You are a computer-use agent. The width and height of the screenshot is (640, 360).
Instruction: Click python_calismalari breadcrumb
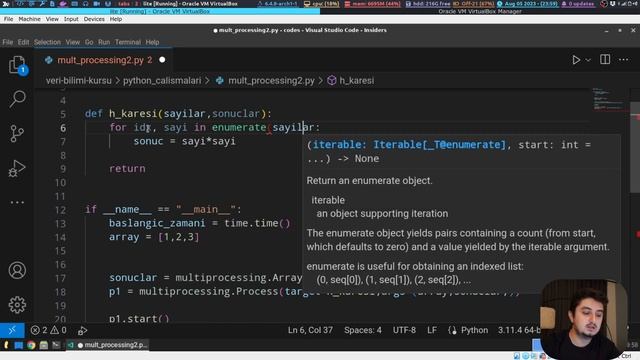162,80
